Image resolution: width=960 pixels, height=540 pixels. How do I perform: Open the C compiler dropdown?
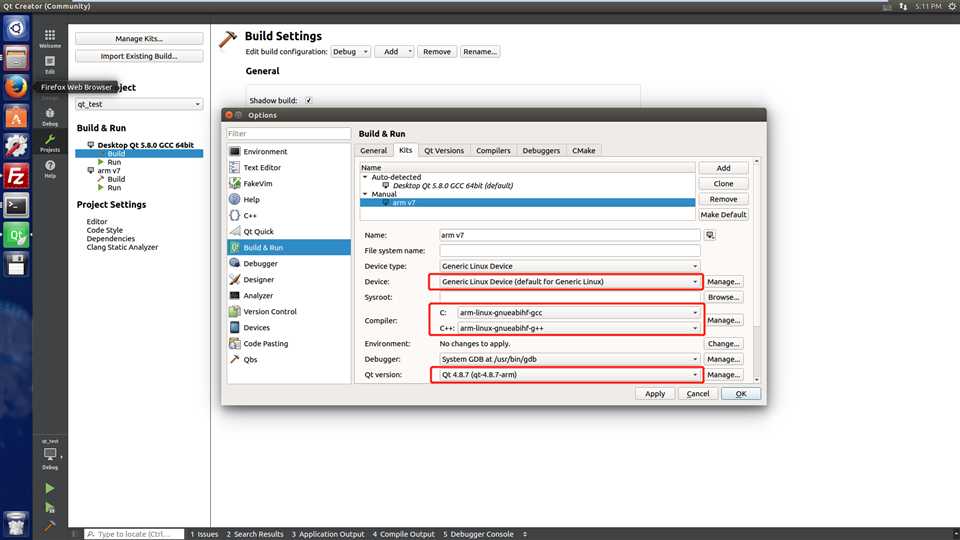pos(579,312)
